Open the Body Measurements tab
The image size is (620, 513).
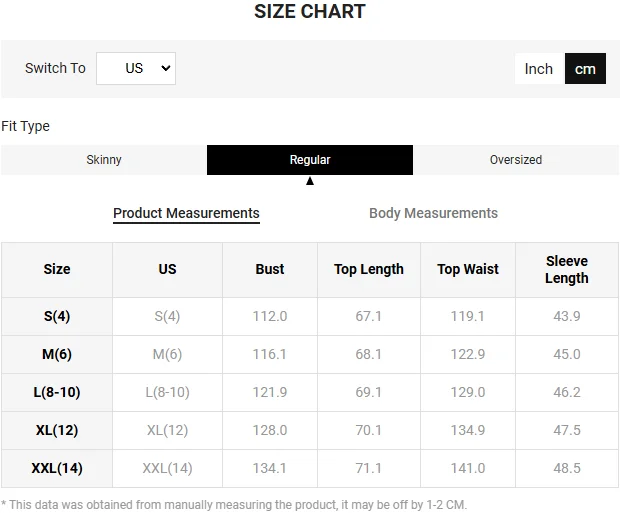point(433,213)
